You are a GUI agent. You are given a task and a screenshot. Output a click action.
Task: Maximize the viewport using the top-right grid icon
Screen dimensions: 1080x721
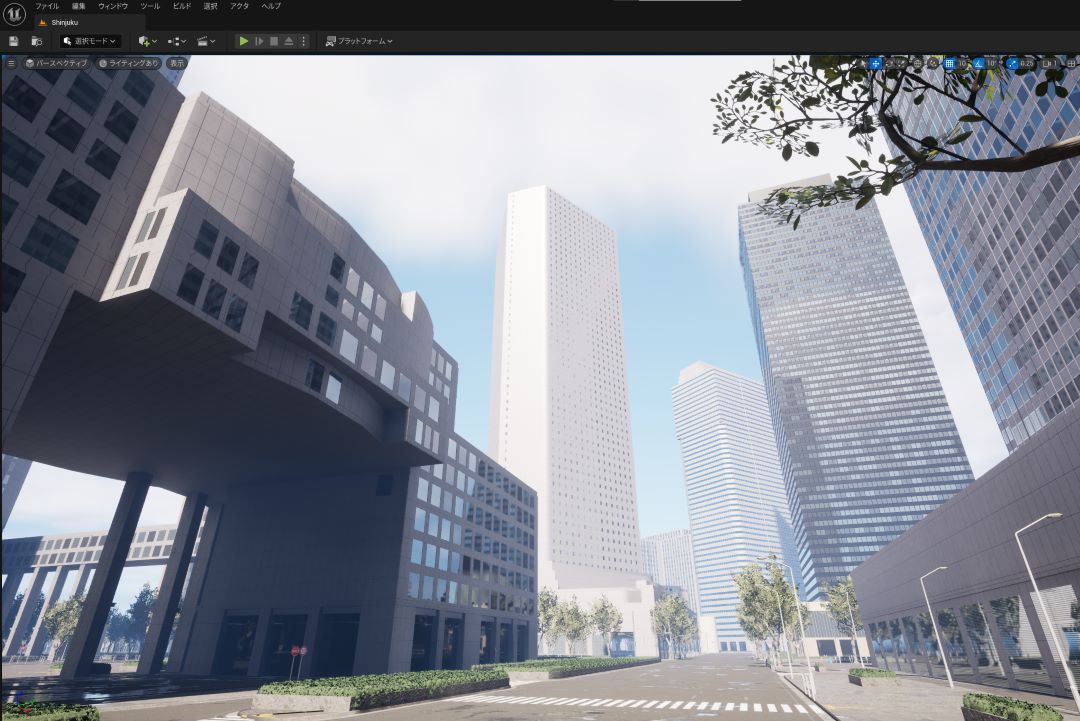point(1070,63)
